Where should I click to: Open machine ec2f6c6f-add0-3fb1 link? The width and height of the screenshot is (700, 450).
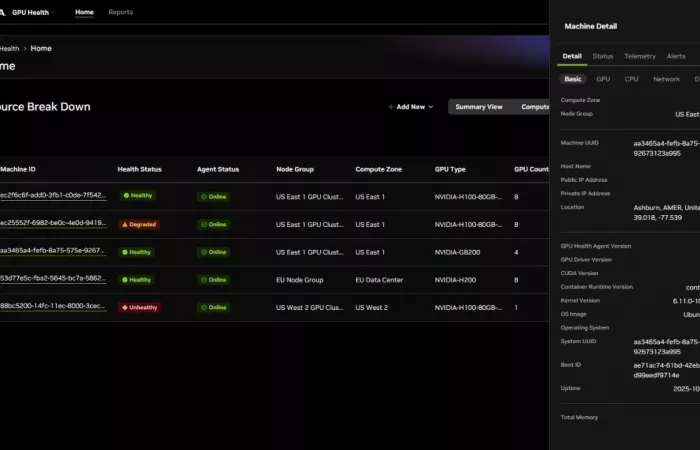pyautogui.click(x=53, y=195)
